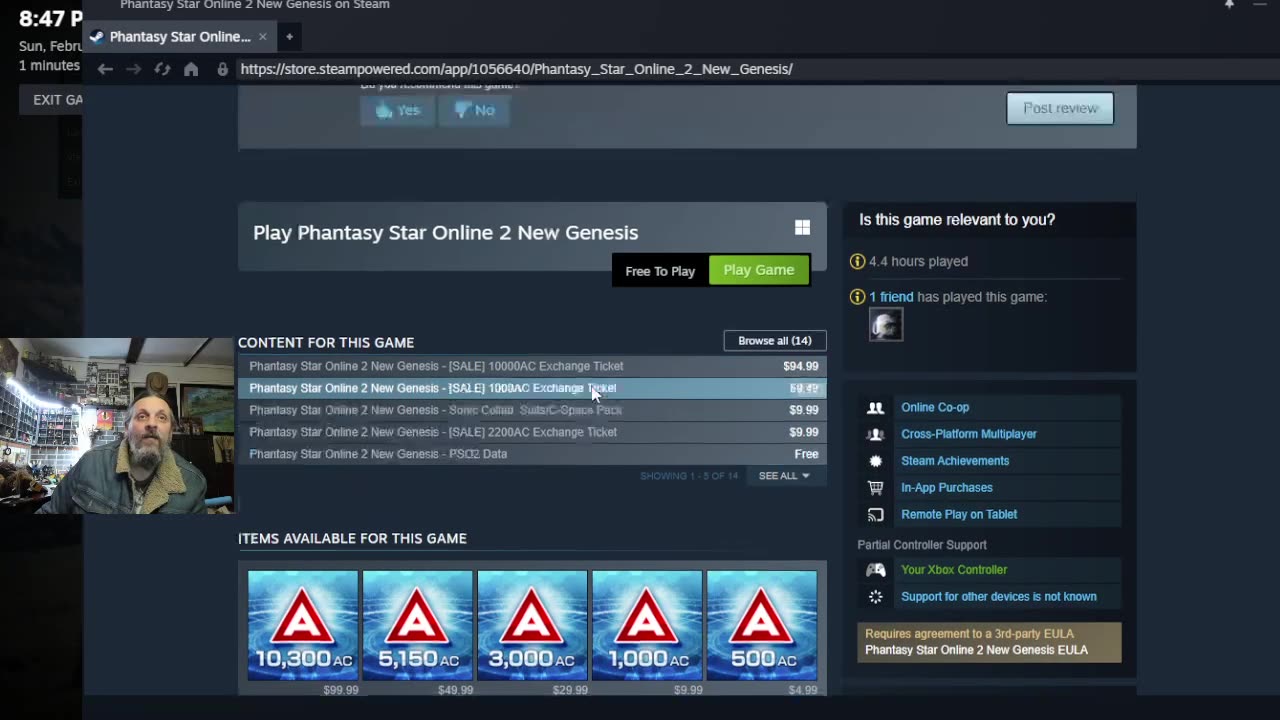Click the Free To Play label

coord(660,271)
